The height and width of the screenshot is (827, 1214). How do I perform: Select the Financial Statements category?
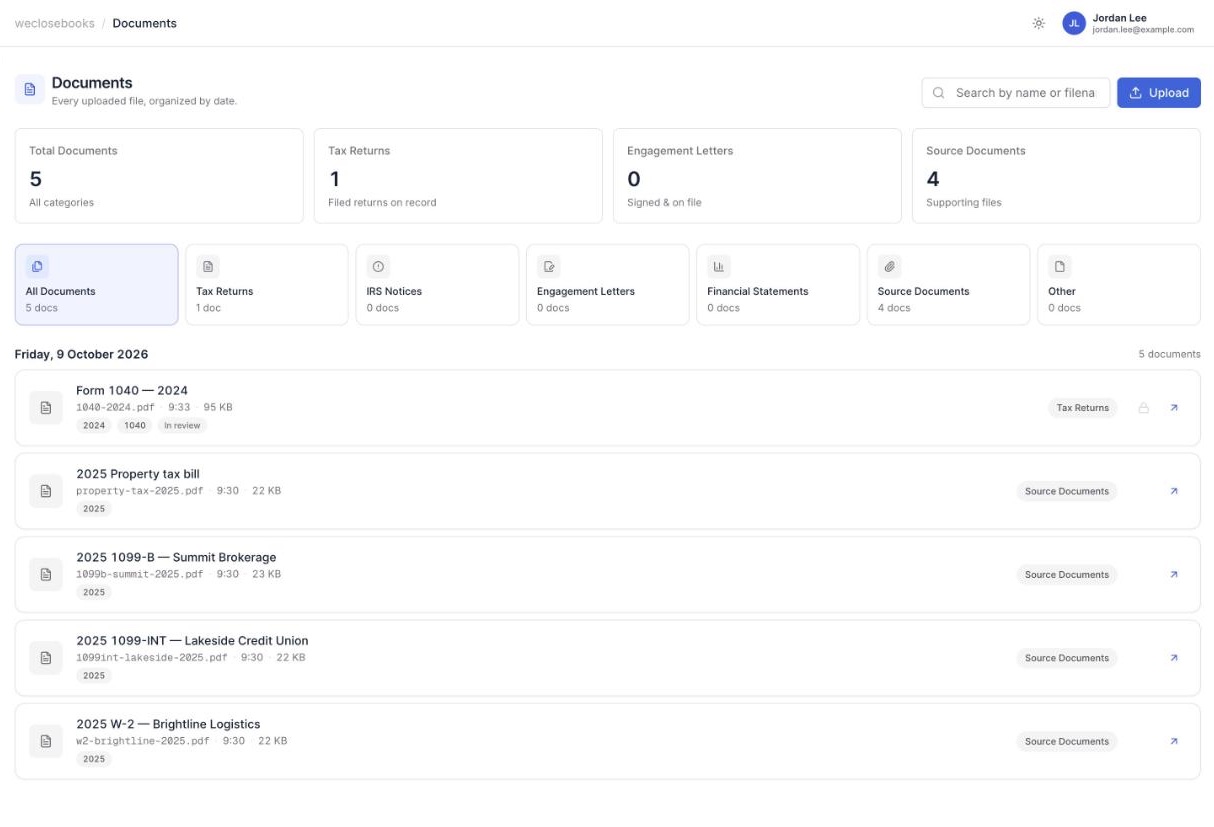[778, 285]
